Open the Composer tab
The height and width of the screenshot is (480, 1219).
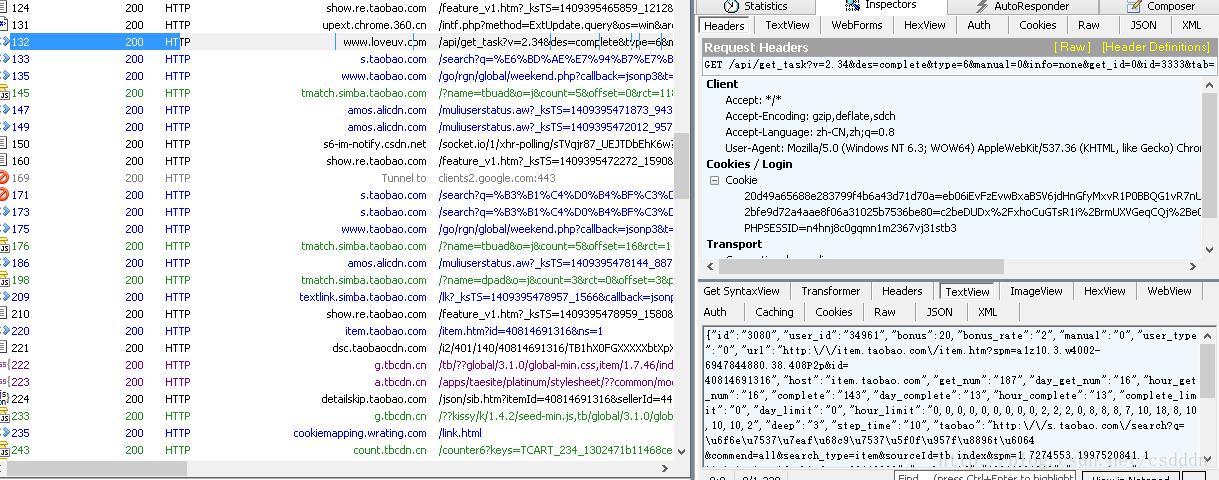point(1160,6)
